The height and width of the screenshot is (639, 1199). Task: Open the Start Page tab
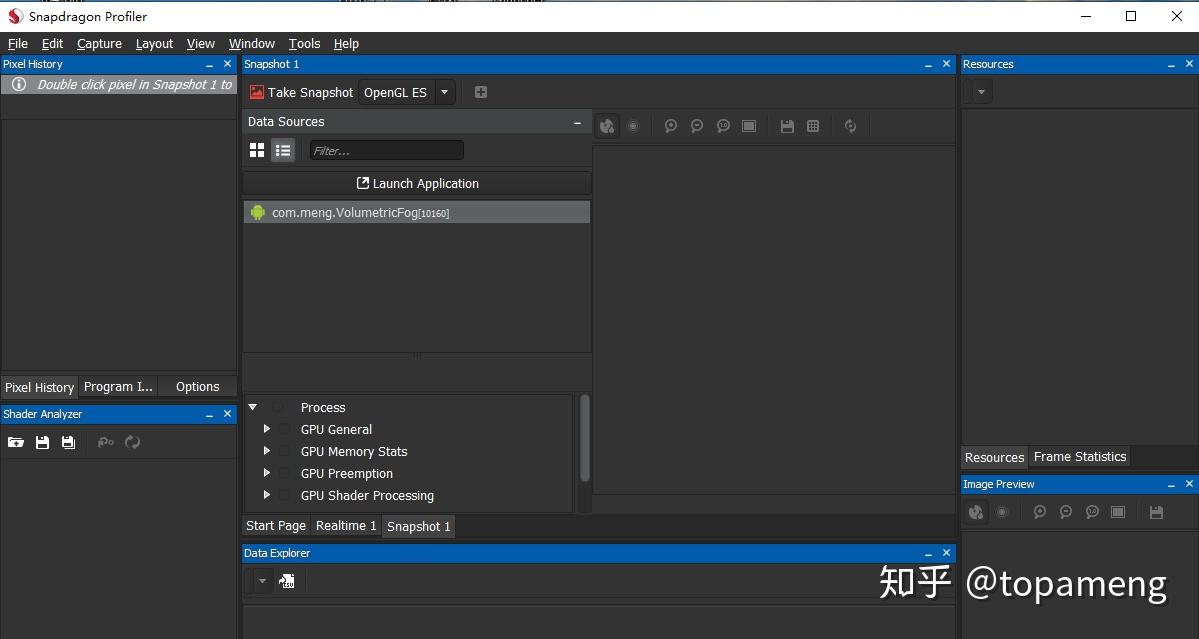coord(275,526)
